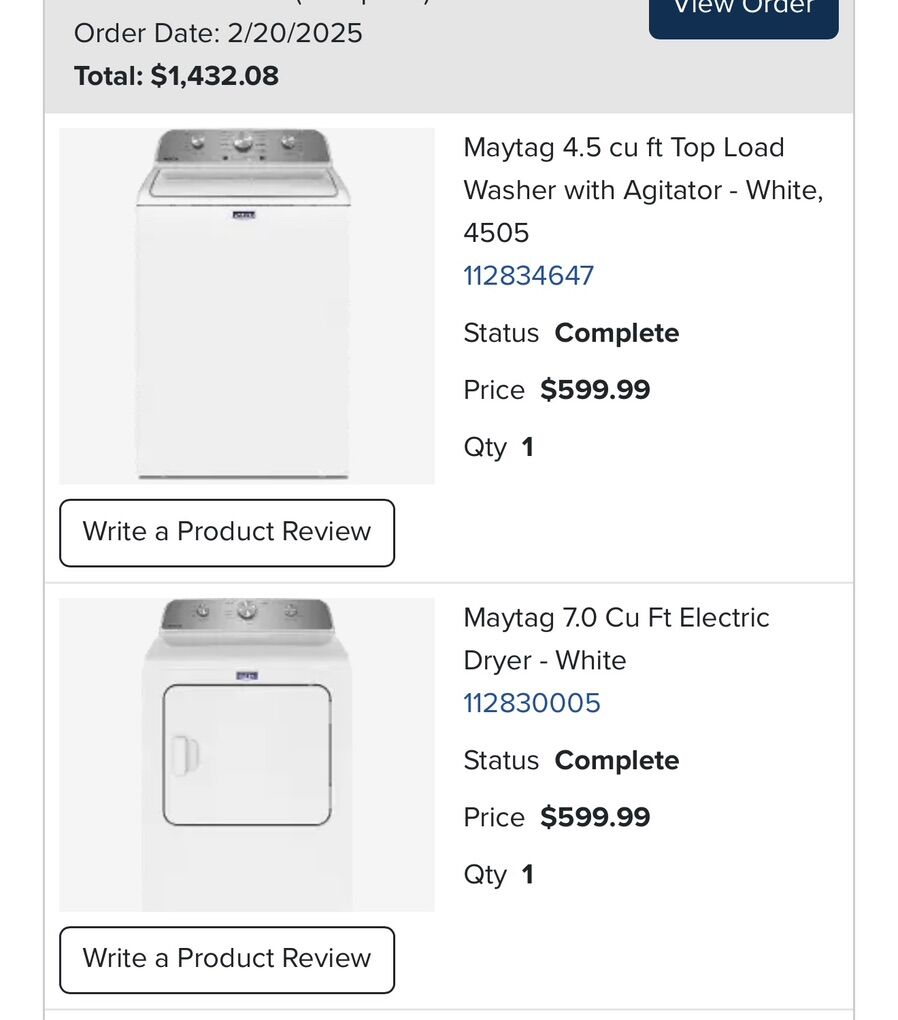Click the dryer's $599.99 price
898x1020 pixels.
tap(595, 818)
